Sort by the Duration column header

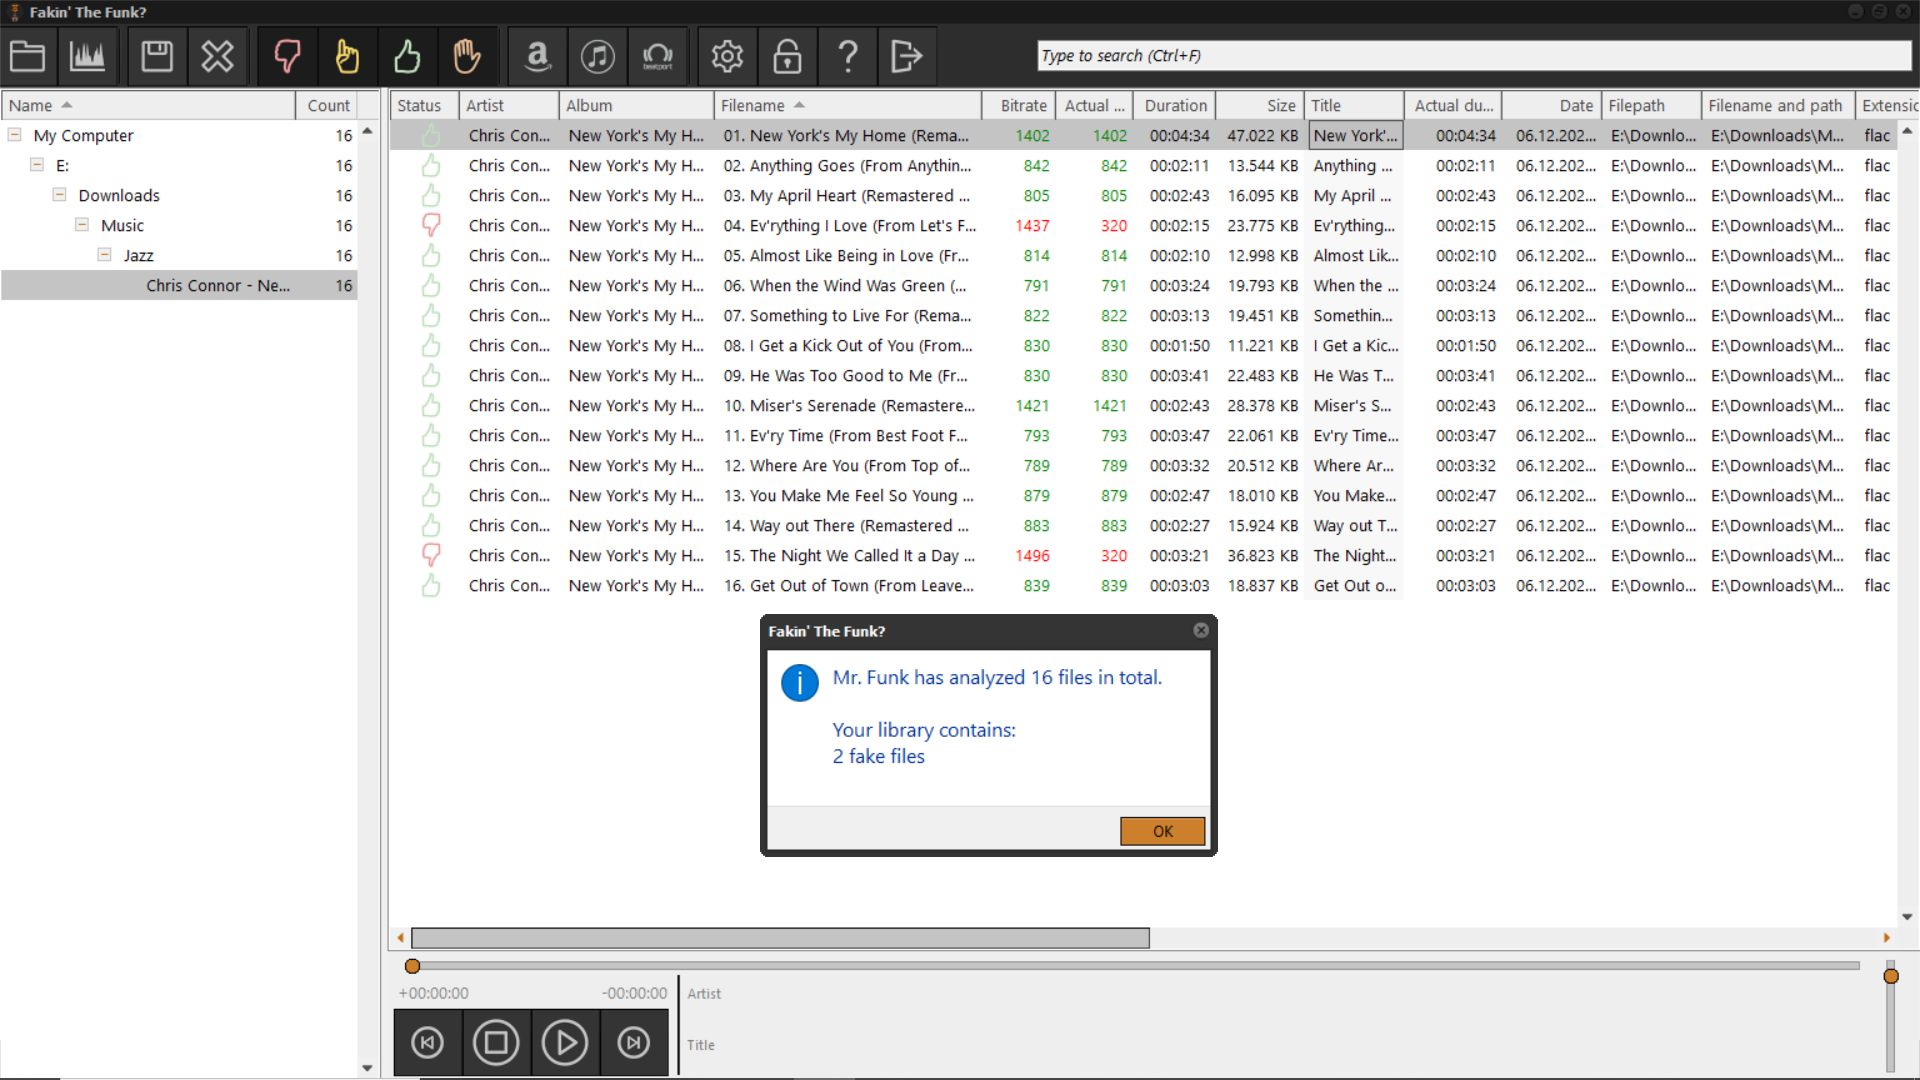[1175, 105]
